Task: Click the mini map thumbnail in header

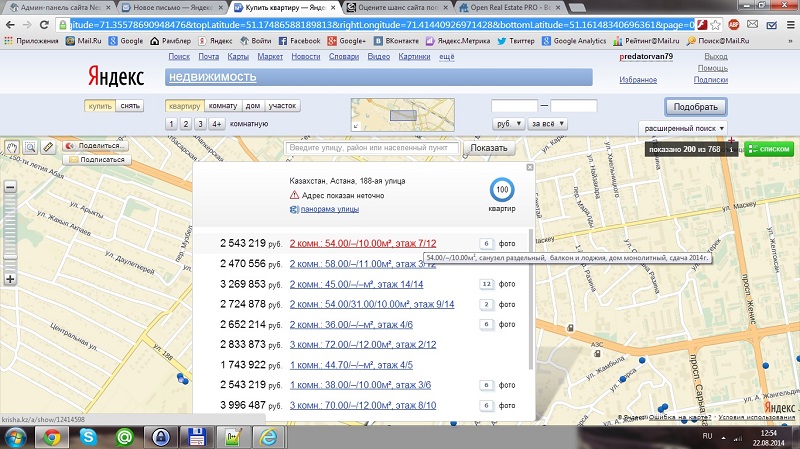Action: coord(403,115)
